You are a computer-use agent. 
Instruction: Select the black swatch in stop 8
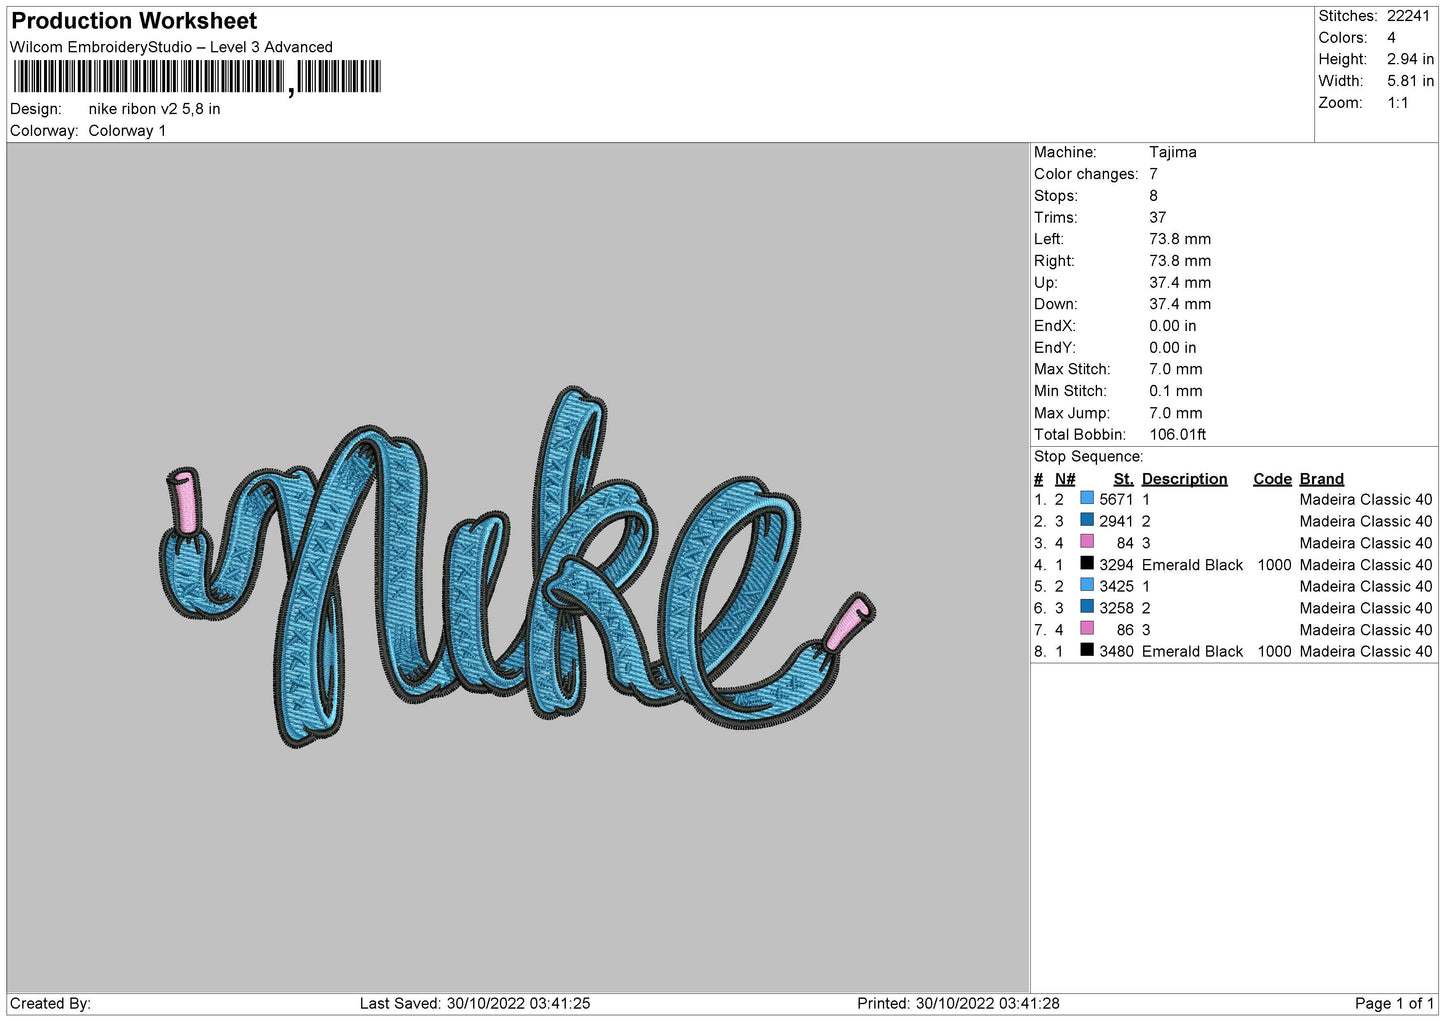coord(1087,650)
